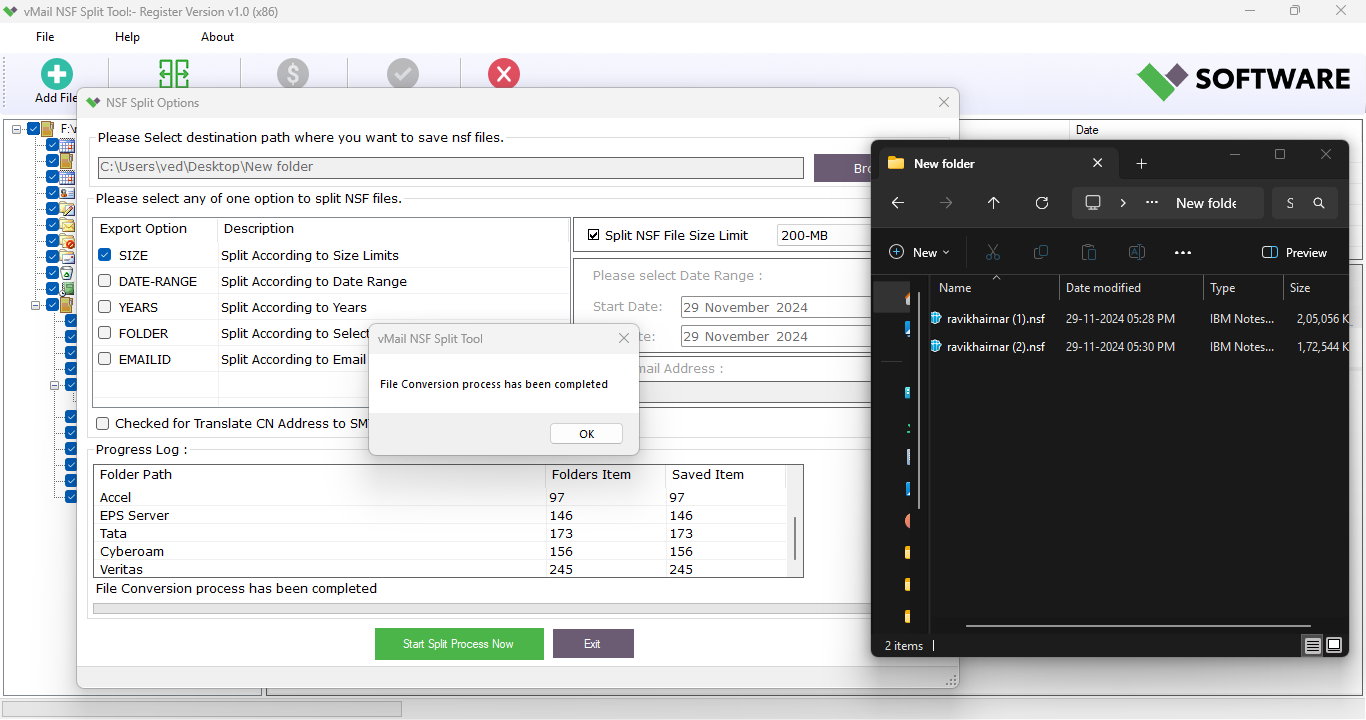Click the grey dollar sign toolbar icon
Viewport: 1366px width, 720px height.
pyautogui.click(x=293, y=74)
